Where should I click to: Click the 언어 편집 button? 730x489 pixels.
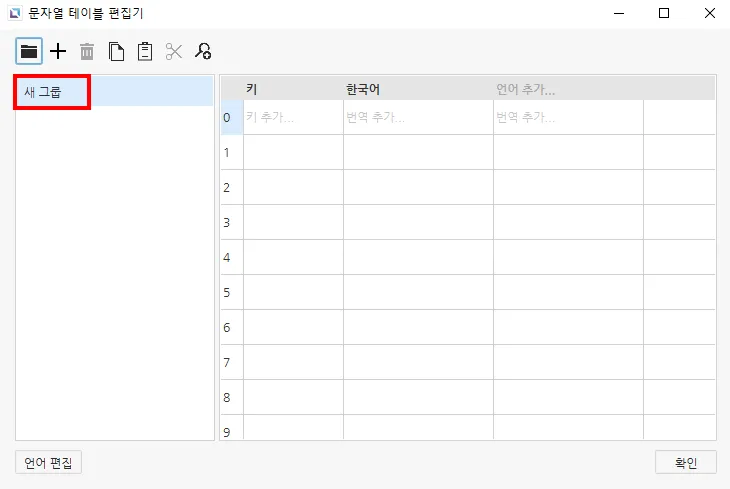(49, 462)
